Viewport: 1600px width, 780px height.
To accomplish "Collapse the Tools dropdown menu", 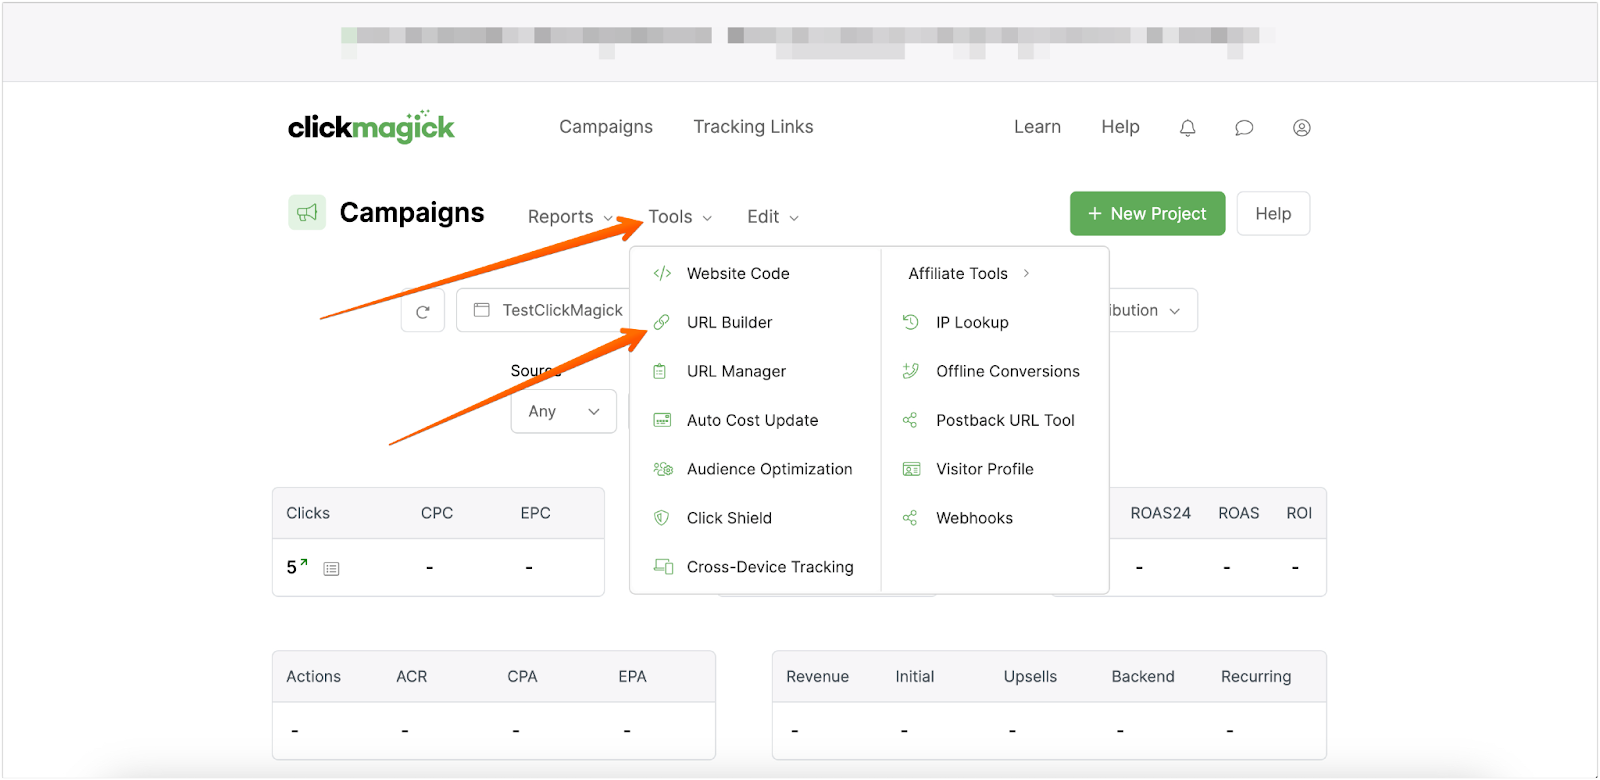I will [x=680, y=217].
